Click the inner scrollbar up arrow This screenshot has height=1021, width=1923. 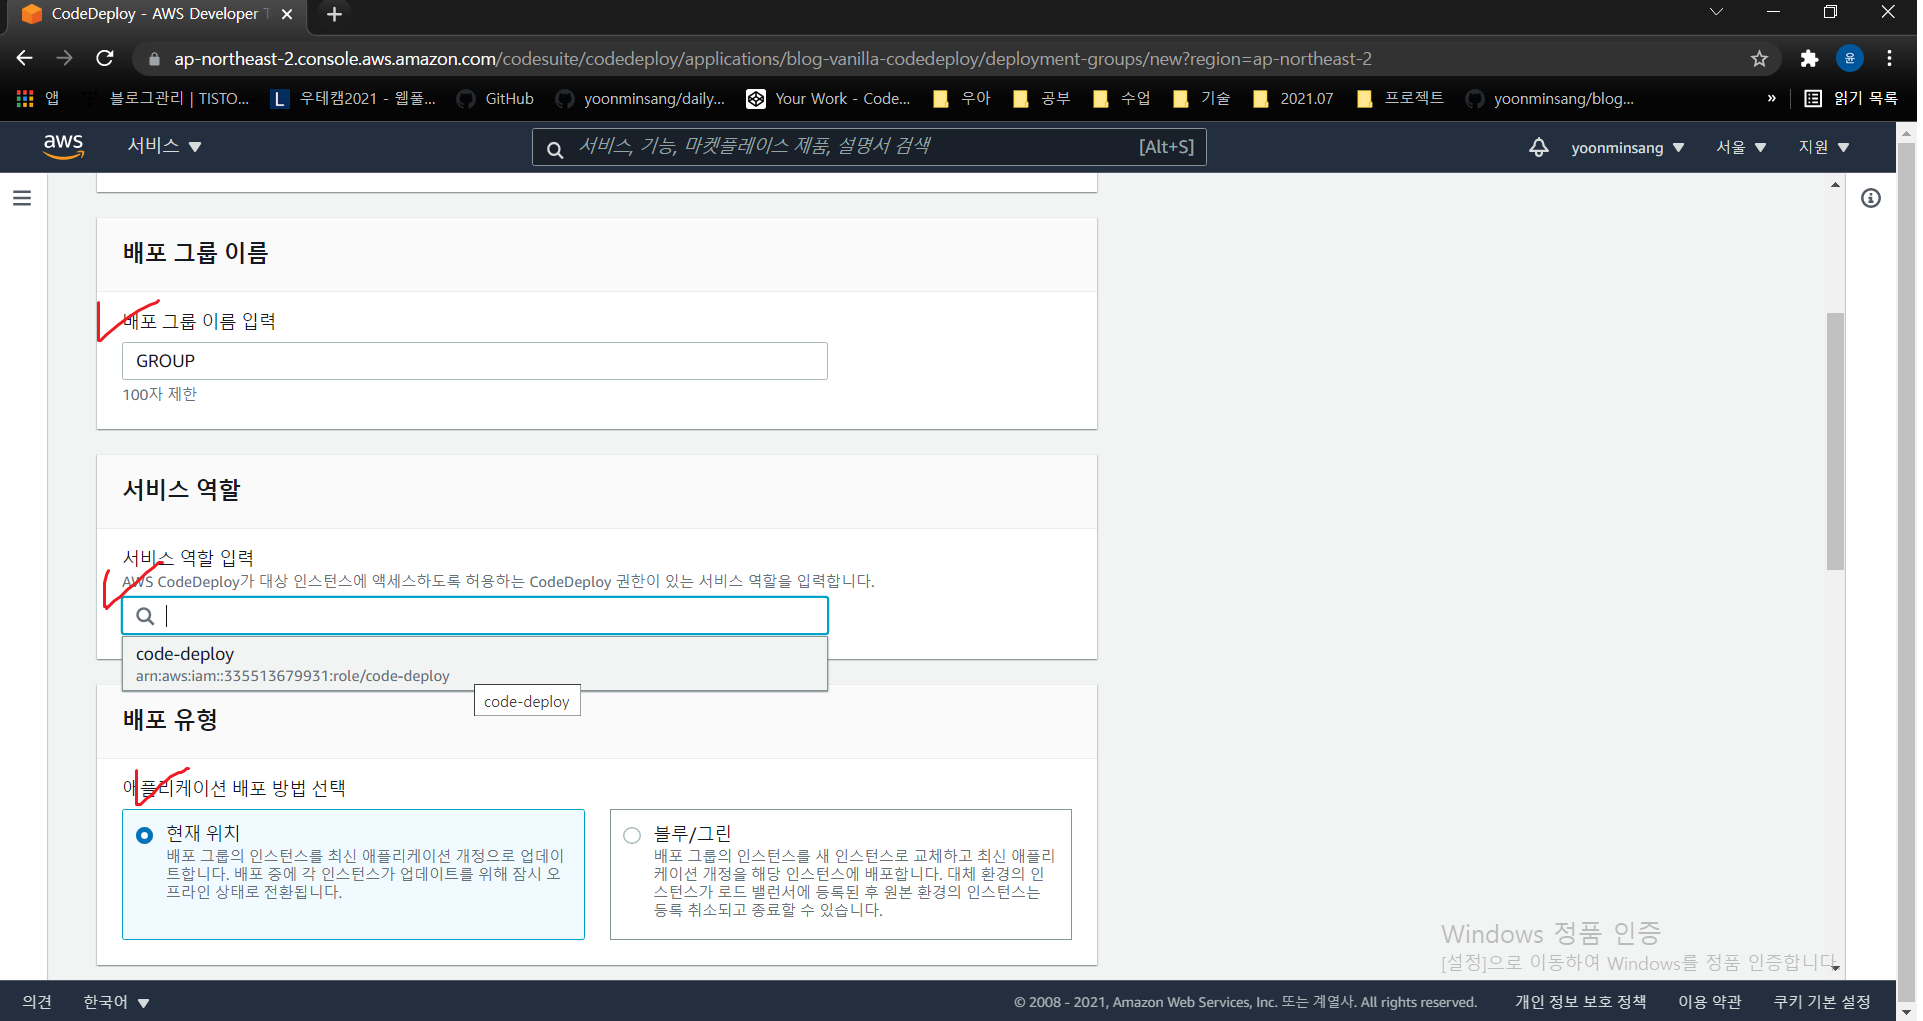click(x=1835, y=185)
